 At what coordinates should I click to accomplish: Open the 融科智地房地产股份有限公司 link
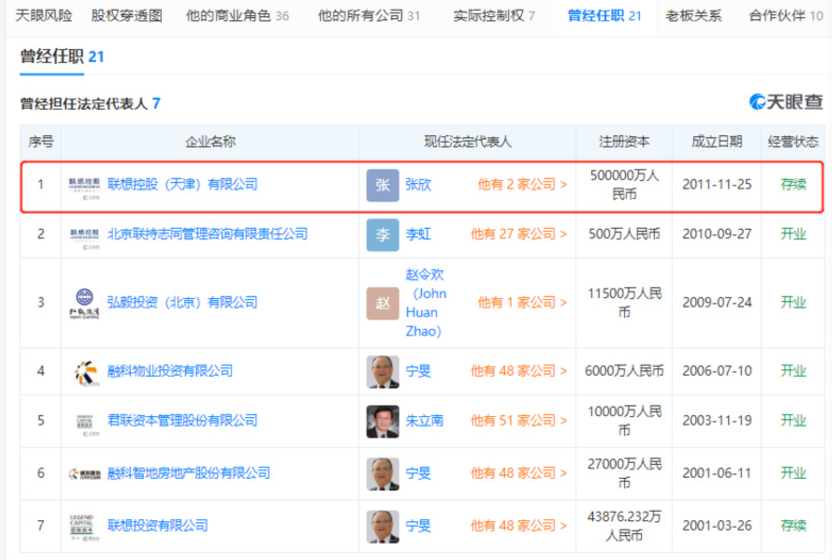[189, 472]
